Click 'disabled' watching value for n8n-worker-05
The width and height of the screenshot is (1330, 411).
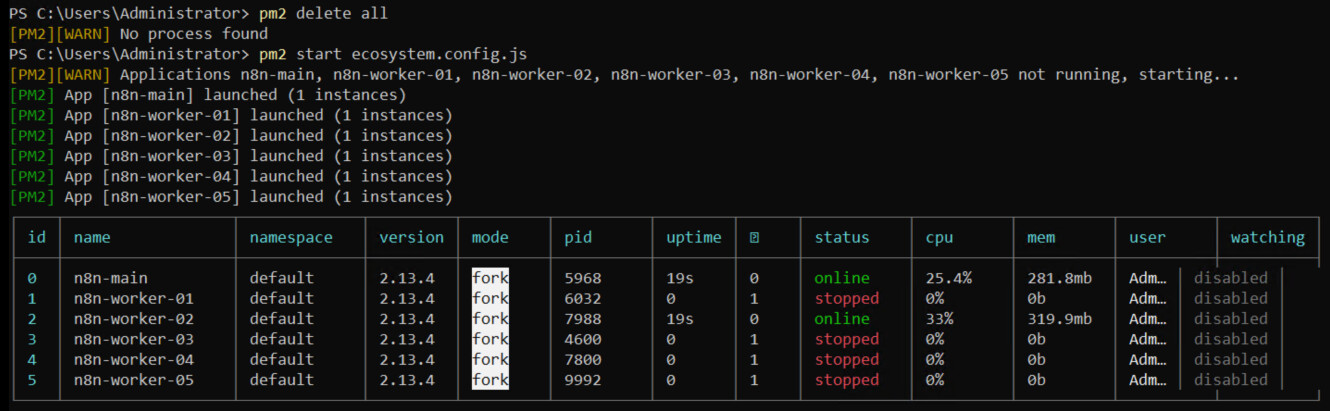pos(1230,380)
